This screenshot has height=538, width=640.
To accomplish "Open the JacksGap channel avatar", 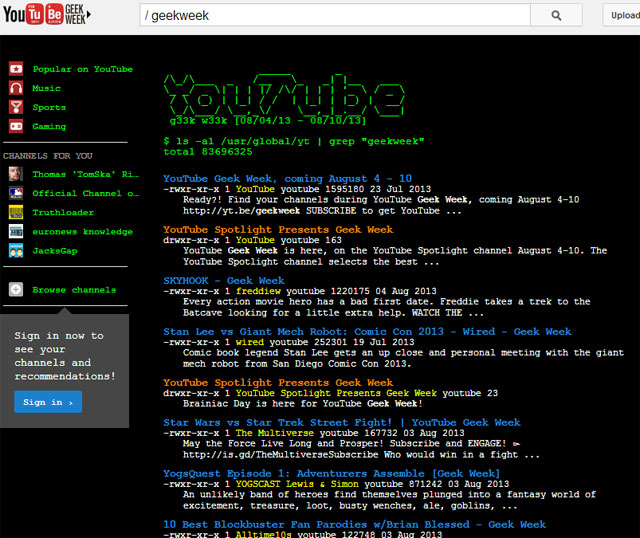I will 16,251.
